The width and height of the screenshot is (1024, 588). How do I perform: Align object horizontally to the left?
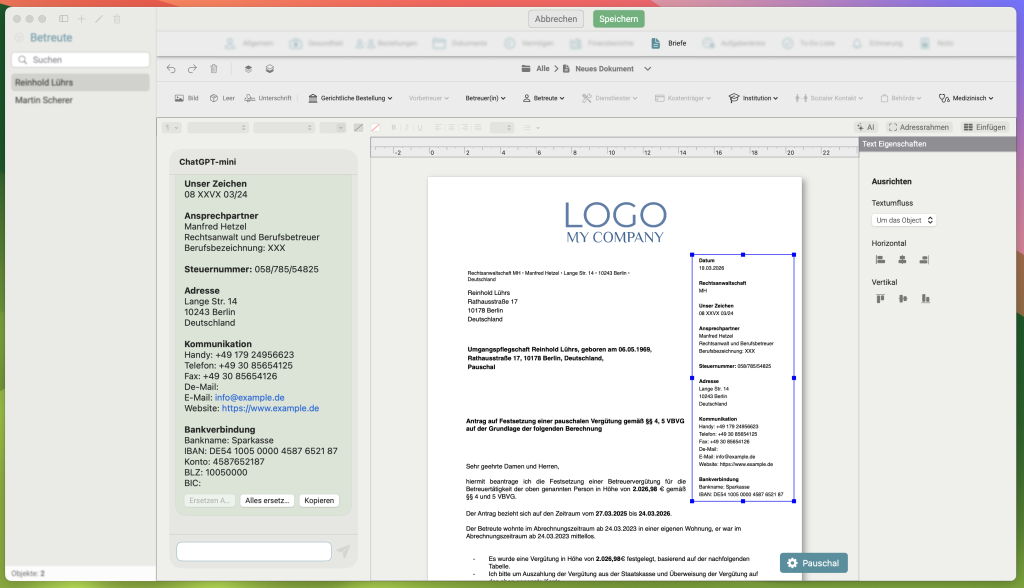(880, 259)
